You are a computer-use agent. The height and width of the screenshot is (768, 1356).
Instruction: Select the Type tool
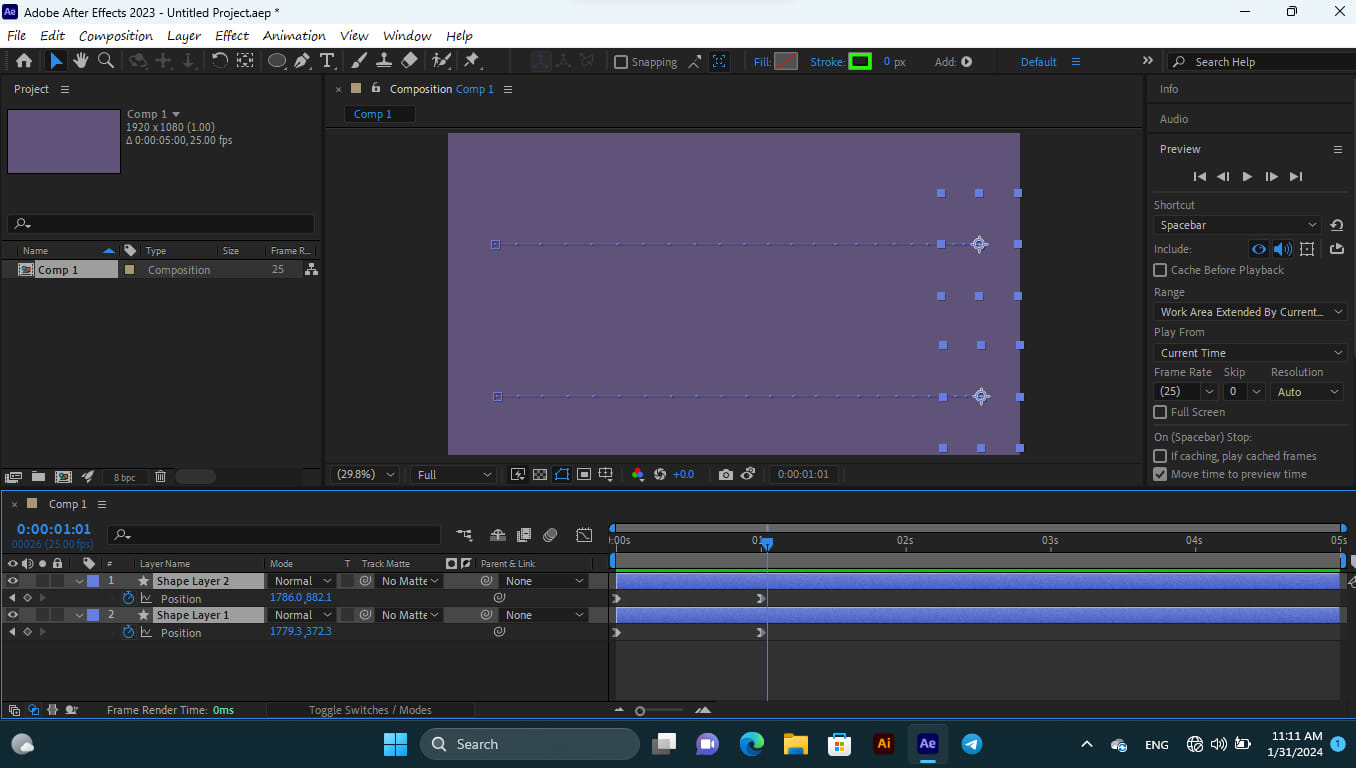pos(327,61)
